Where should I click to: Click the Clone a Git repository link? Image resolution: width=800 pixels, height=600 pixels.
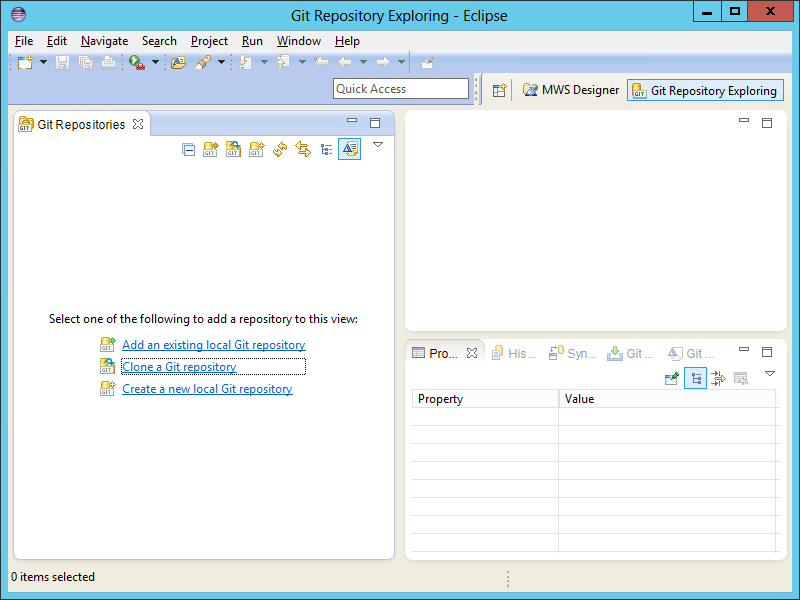click(x=179, y=367)
